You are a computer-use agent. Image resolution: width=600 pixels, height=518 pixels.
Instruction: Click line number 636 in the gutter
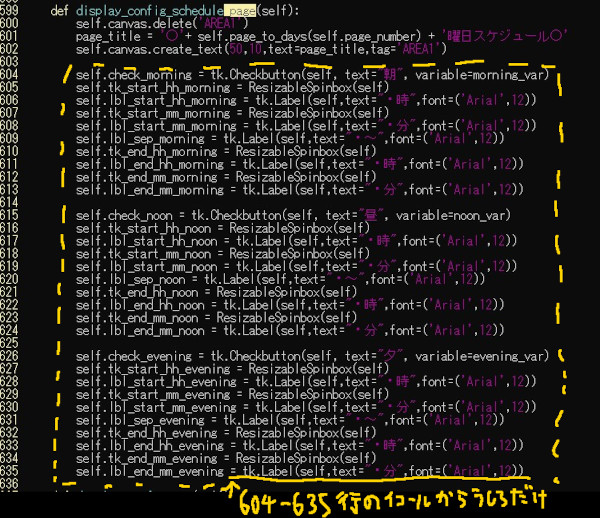click(9, 485)
